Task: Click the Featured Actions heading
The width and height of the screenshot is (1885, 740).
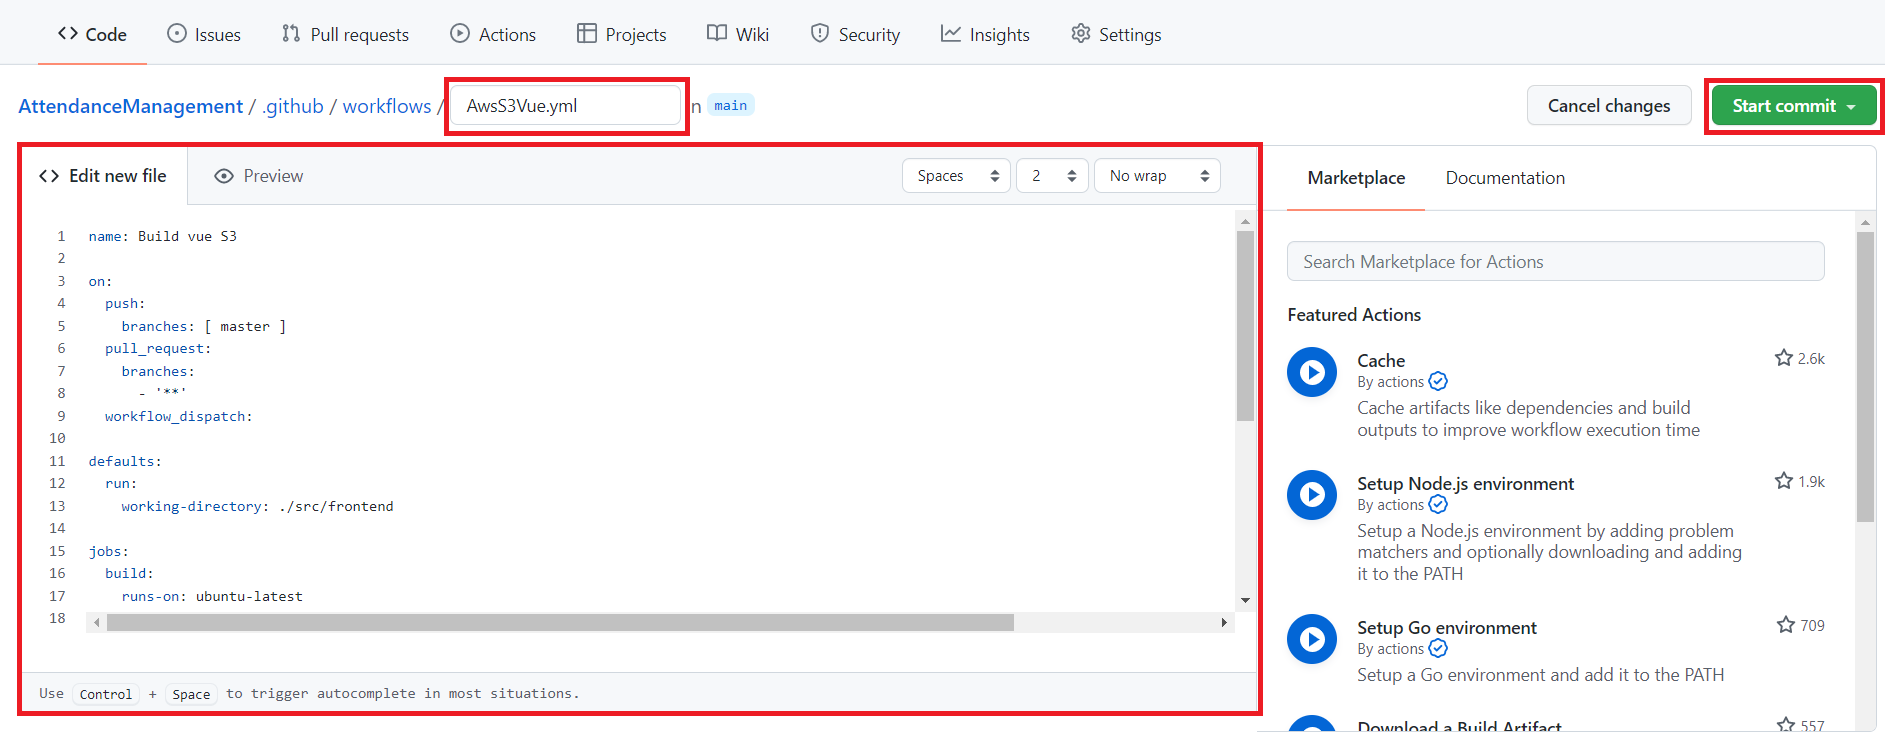Action: [x=1354, y=315]
